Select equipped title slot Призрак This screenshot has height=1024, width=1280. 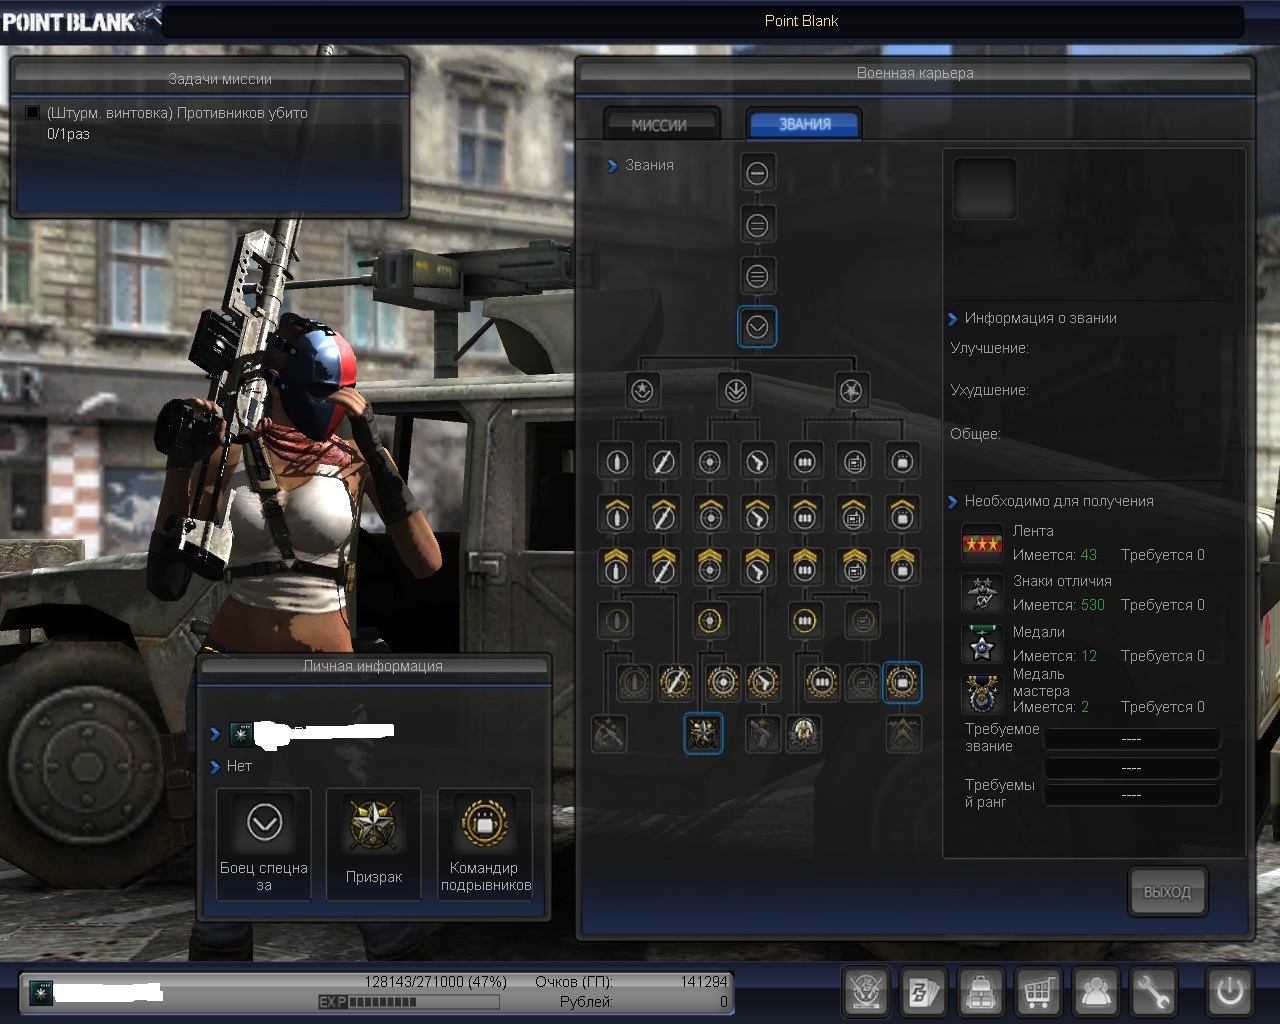point(374,843)
